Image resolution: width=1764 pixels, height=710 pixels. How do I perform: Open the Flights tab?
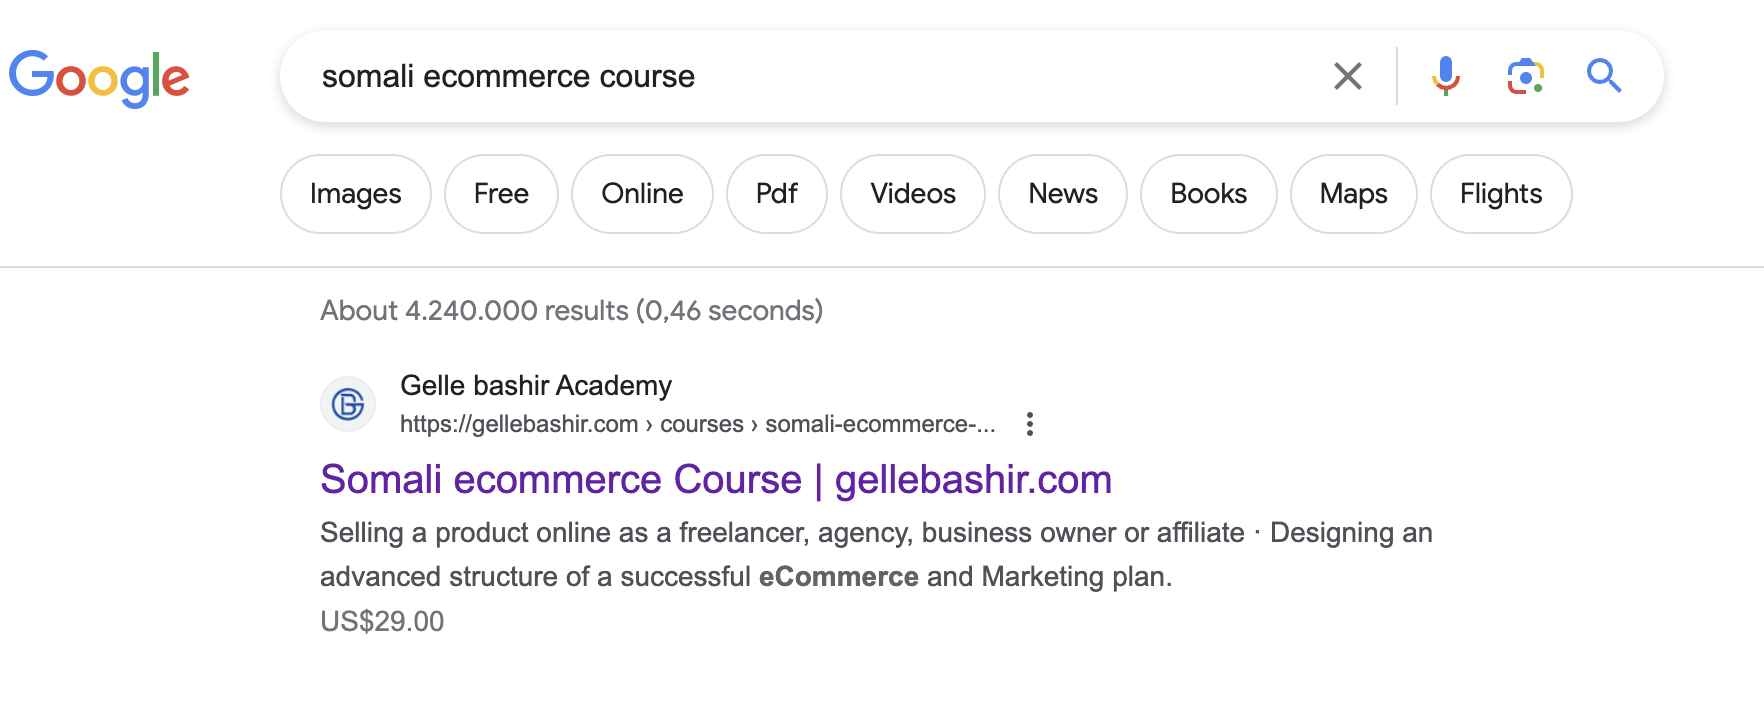(x=1500, y=194)
